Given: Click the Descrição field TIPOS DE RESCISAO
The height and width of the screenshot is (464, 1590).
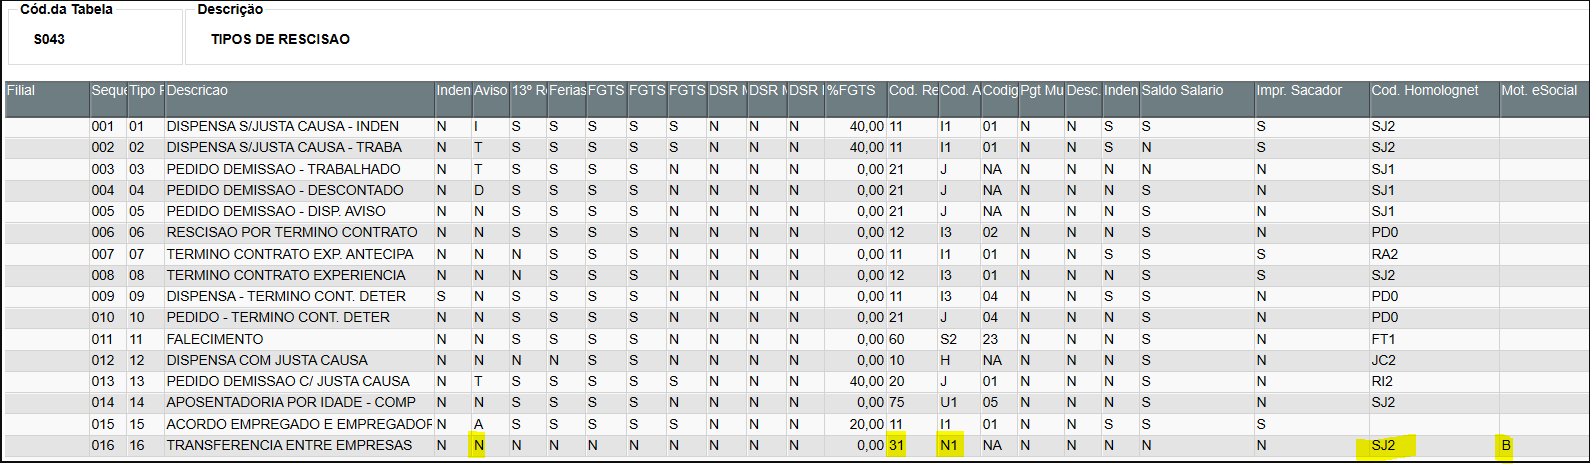Looking at the screenshot, I should click(280, 39).
